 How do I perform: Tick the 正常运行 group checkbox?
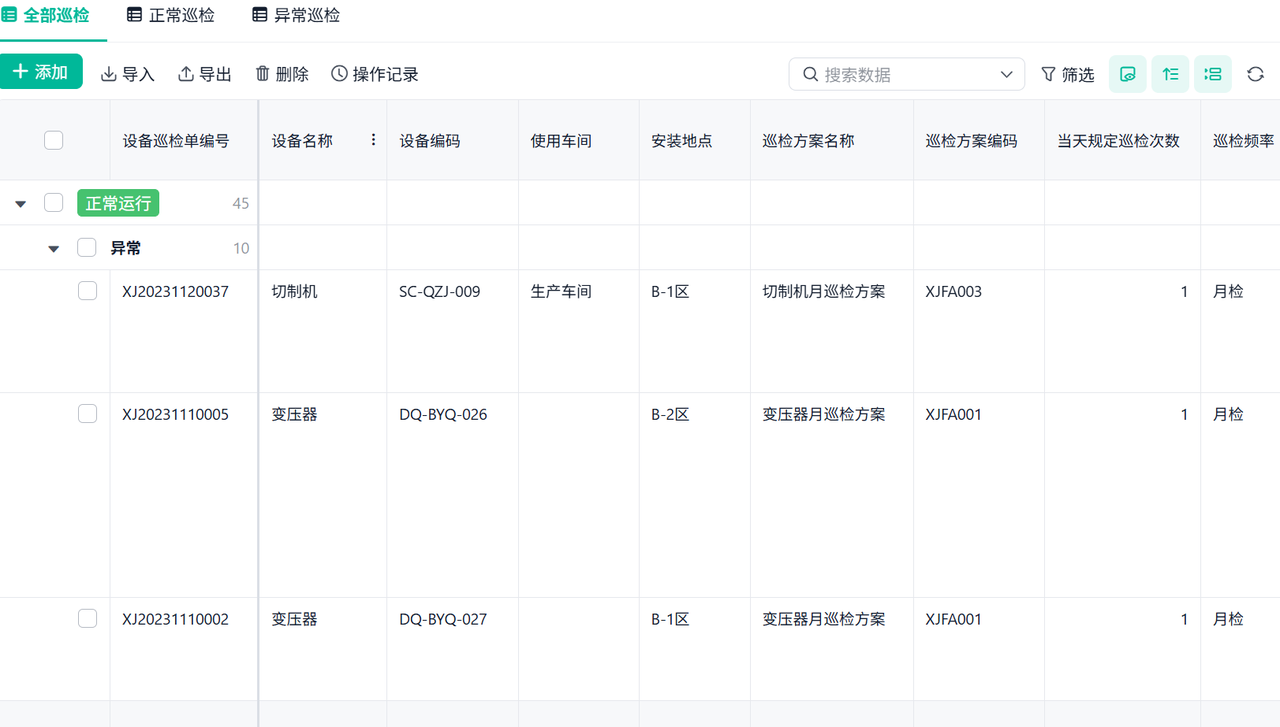pyautogui.click(x=54, y=203)
